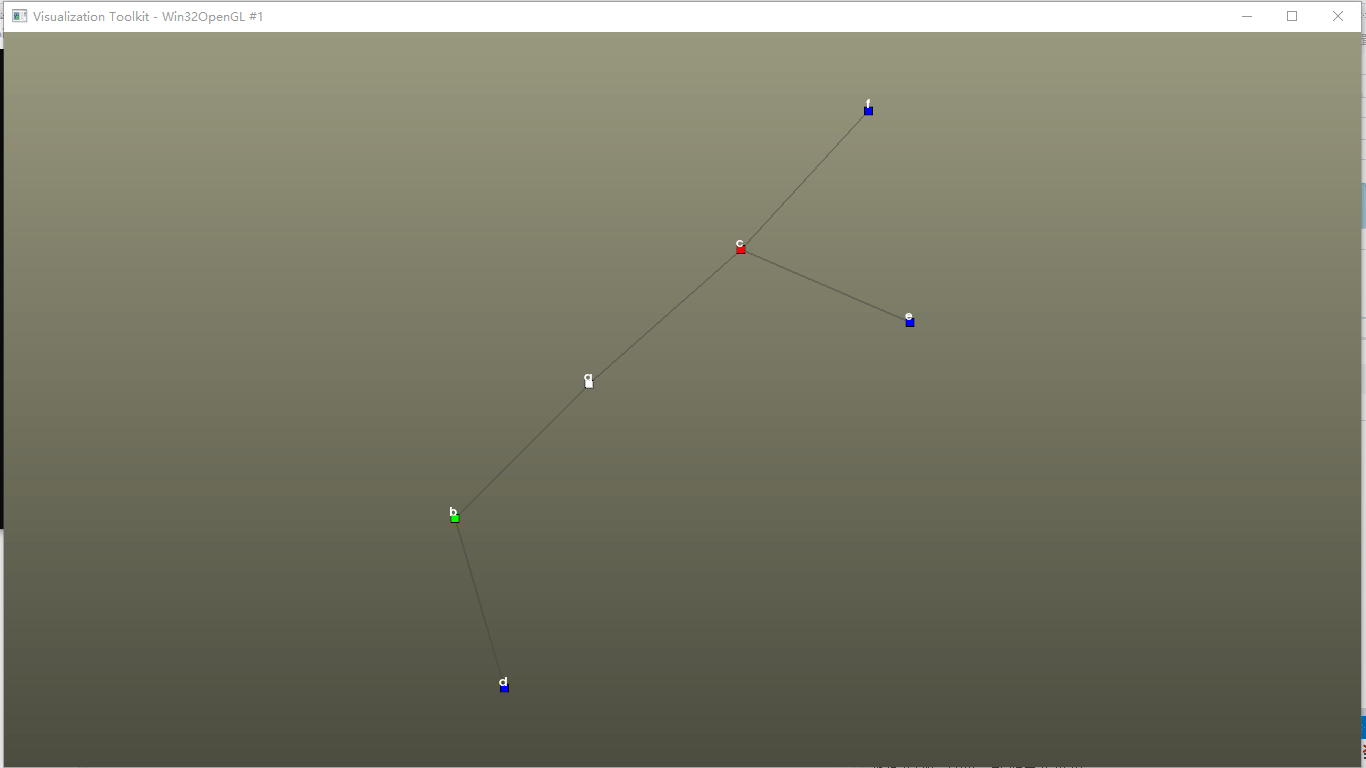Screen dimensions: 1366x768
Task: Select the blue node labeled f
Action: coord(868,111)
